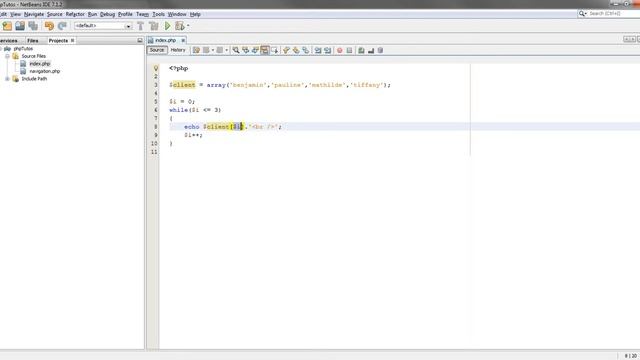Viewport: 640px width, 360px height.
Task: Click the Open Project toolbar icon
Action: [20, 26]
